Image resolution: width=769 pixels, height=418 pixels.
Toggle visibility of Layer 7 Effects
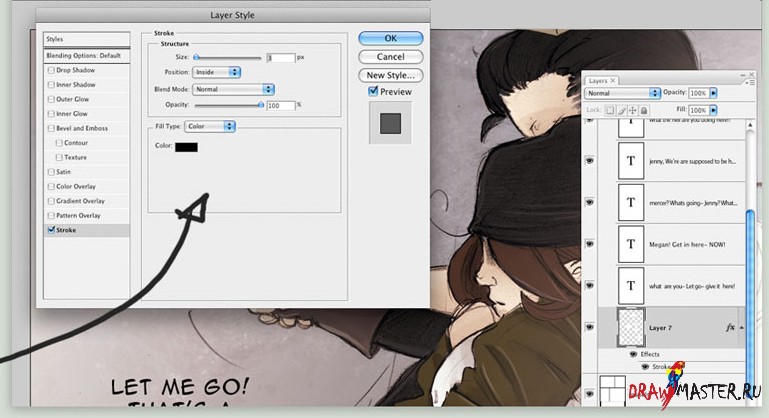[633, 354]
